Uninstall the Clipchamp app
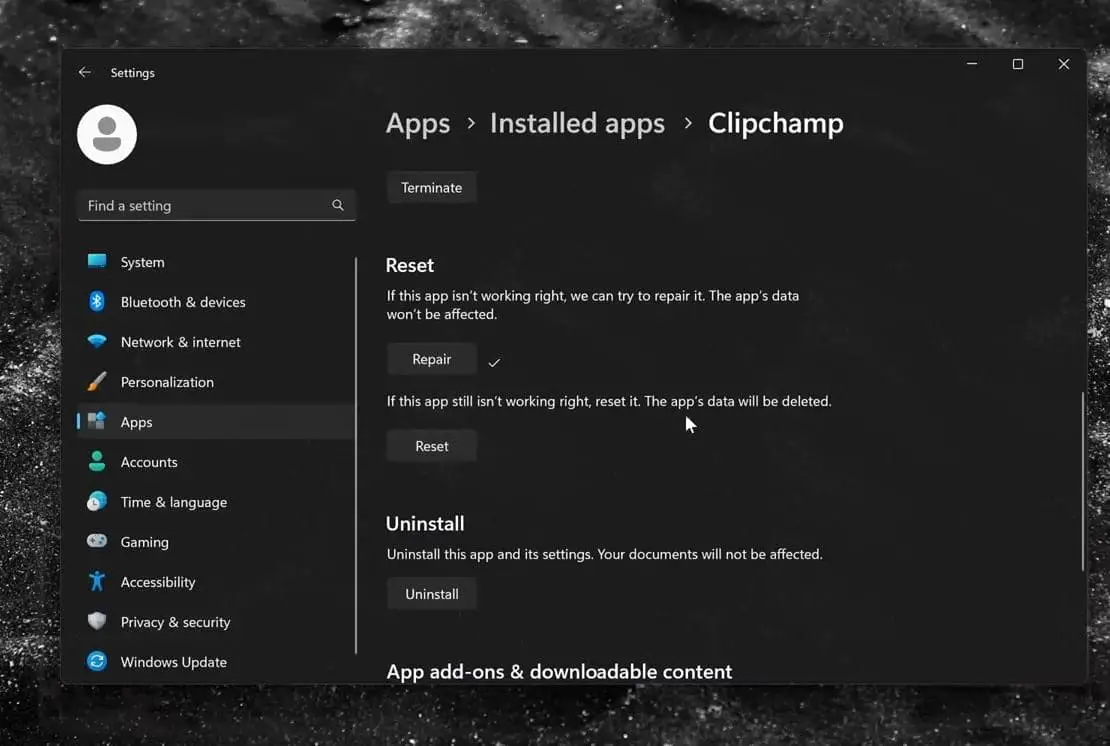This screenshot has width=1110, height=746. [431, 593]
